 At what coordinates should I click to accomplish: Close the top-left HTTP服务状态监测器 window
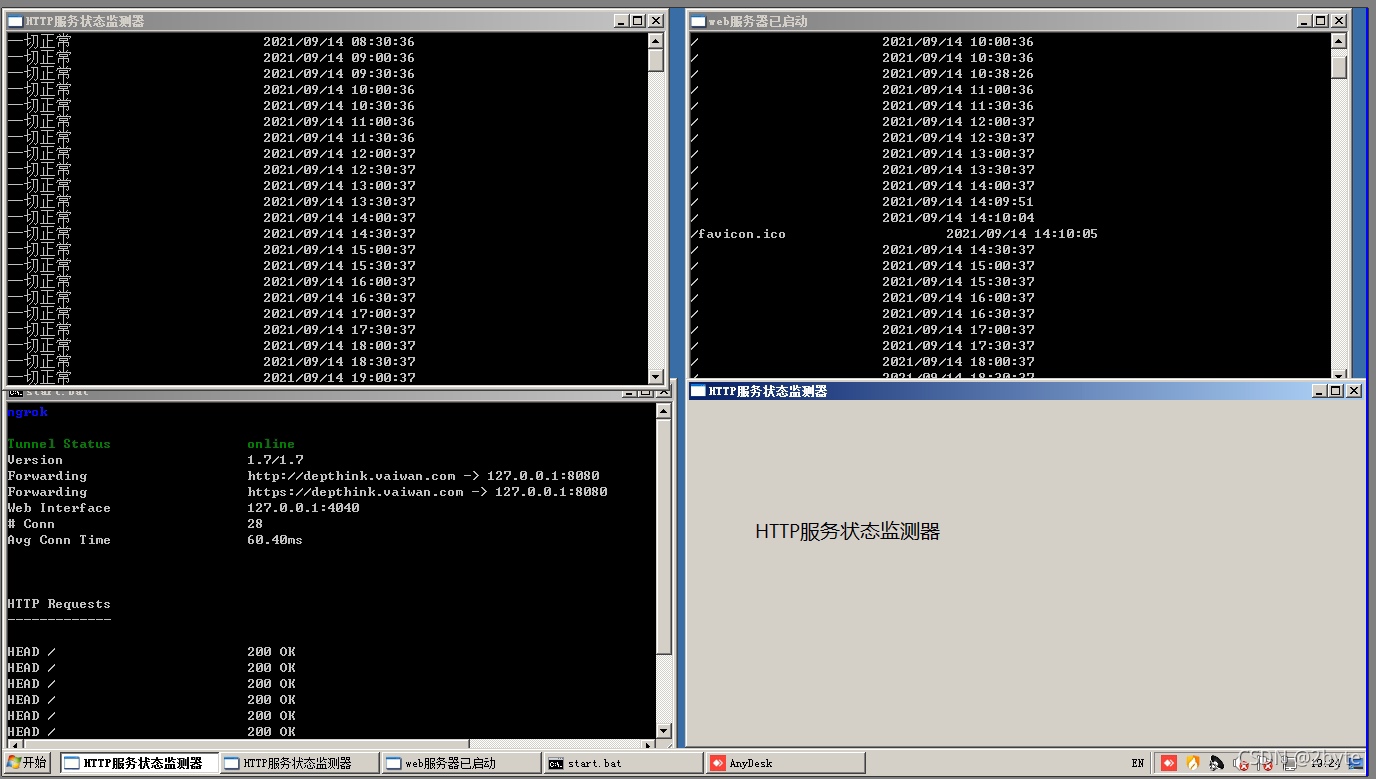[655, 20]
